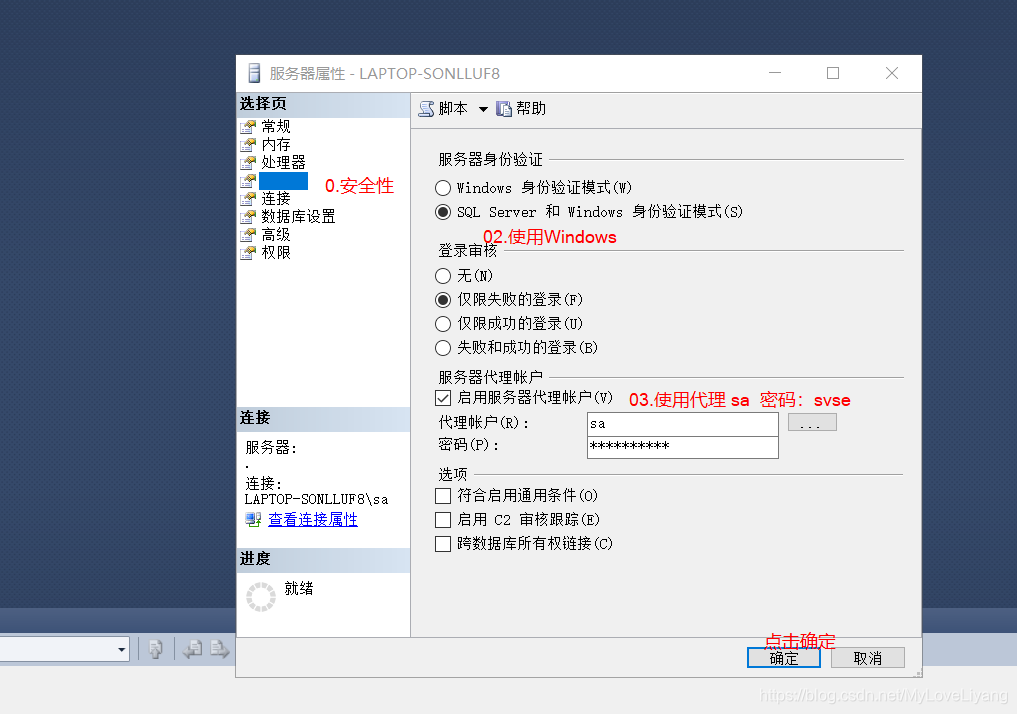Click the 取消 button
This screenshot has width=1017, height=714.
(x=867, y=658)
